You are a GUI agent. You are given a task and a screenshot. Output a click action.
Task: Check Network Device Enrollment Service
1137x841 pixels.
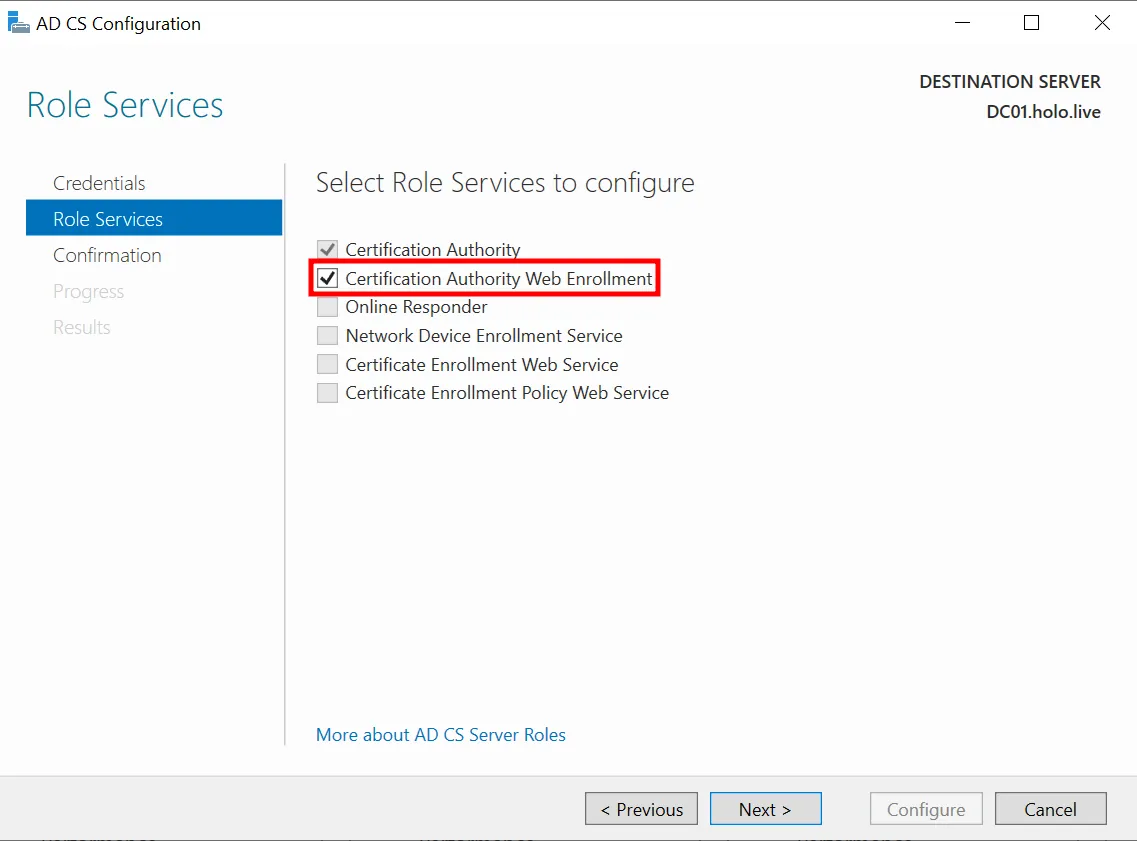tap(328, 336)
